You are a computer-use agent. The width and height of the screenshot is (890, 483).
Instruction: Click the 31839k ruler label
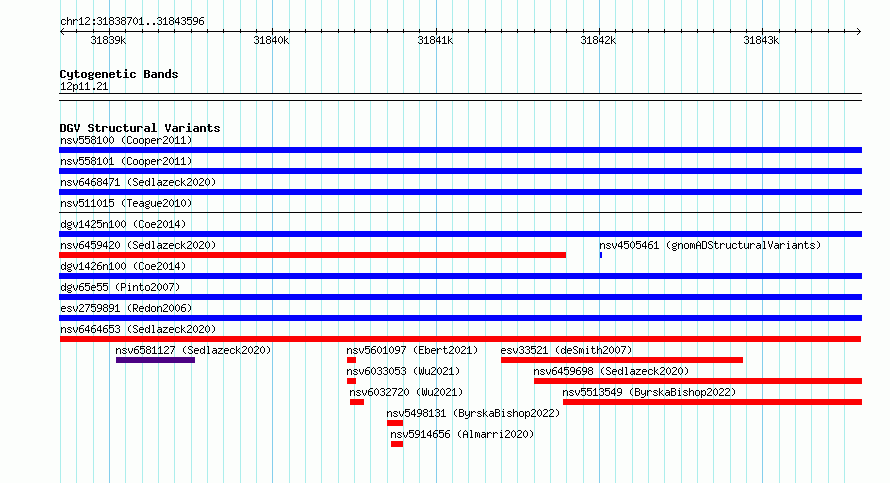[108, 40]
